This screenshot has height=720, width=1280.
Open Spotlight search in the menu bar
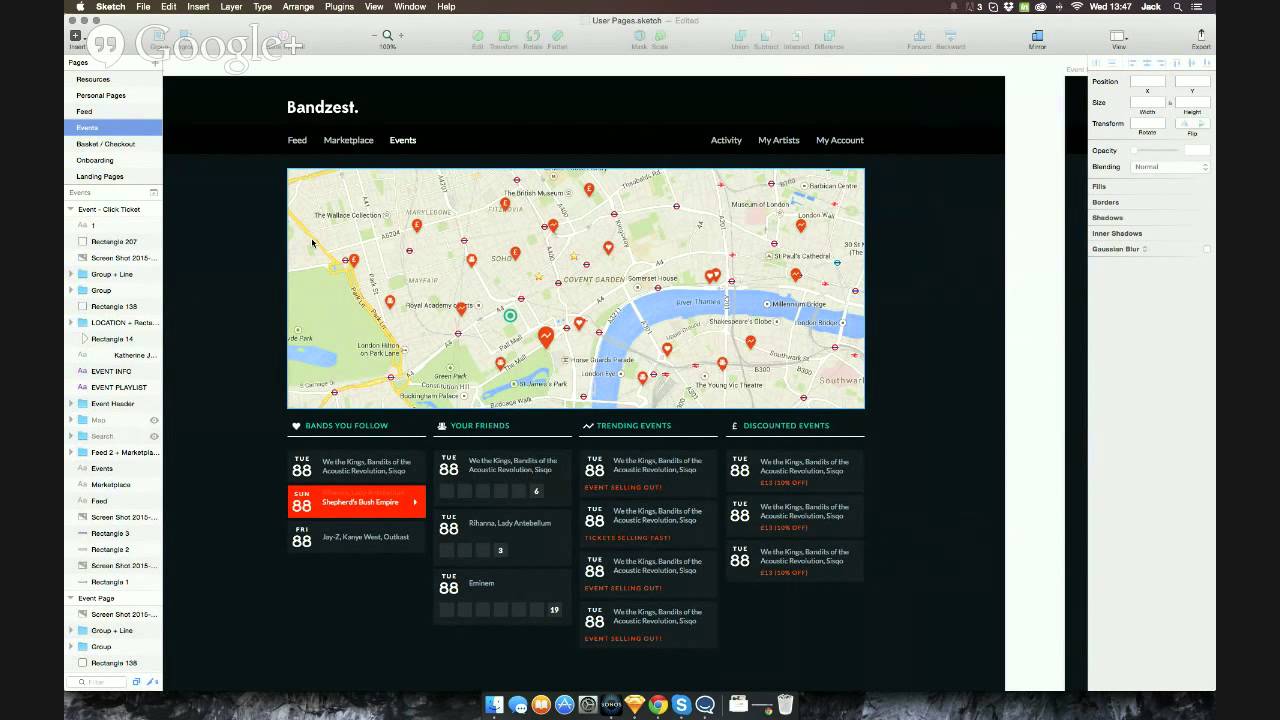[1179, 7]
